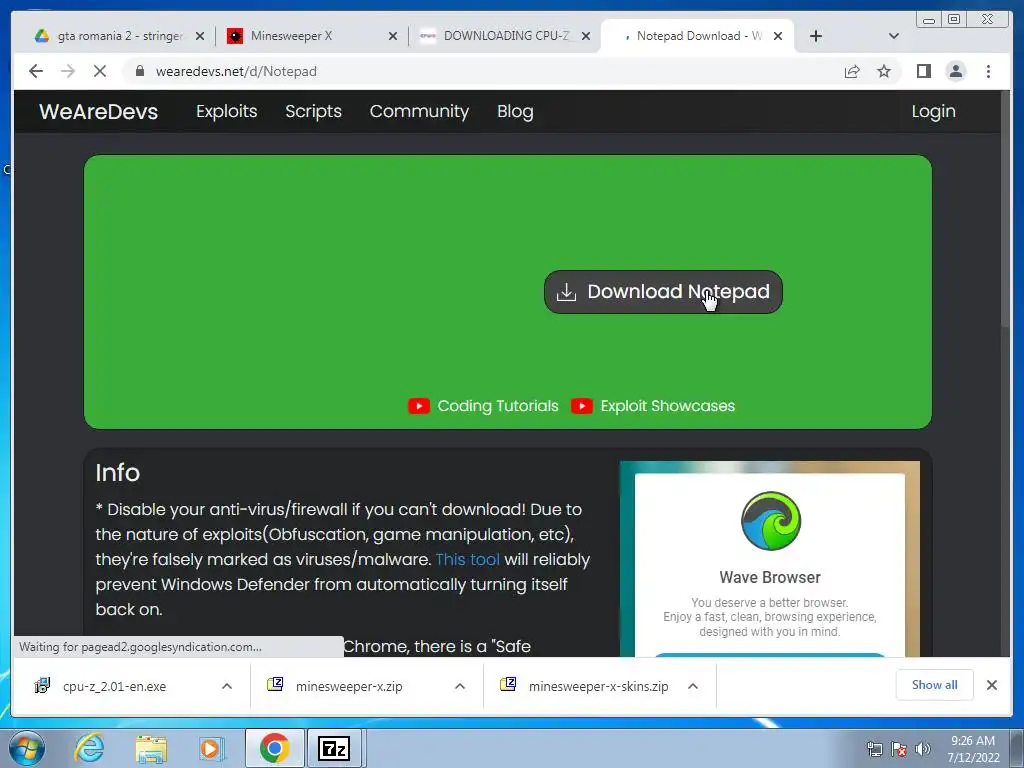Close the gta romania 2 tab
Viewport: 1024px width, 768px height.
[x=200, y=36]
